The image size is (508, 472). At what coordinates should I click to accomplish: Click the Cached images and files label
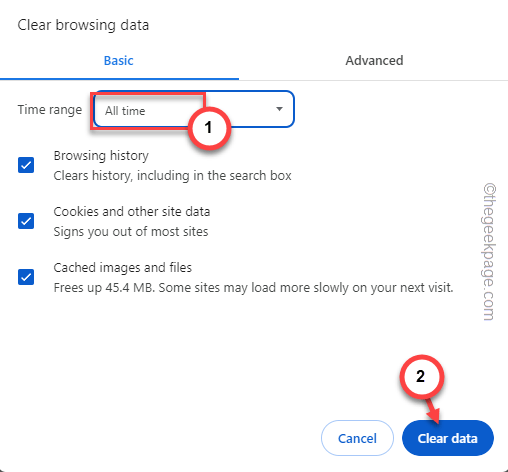[123, 268]
